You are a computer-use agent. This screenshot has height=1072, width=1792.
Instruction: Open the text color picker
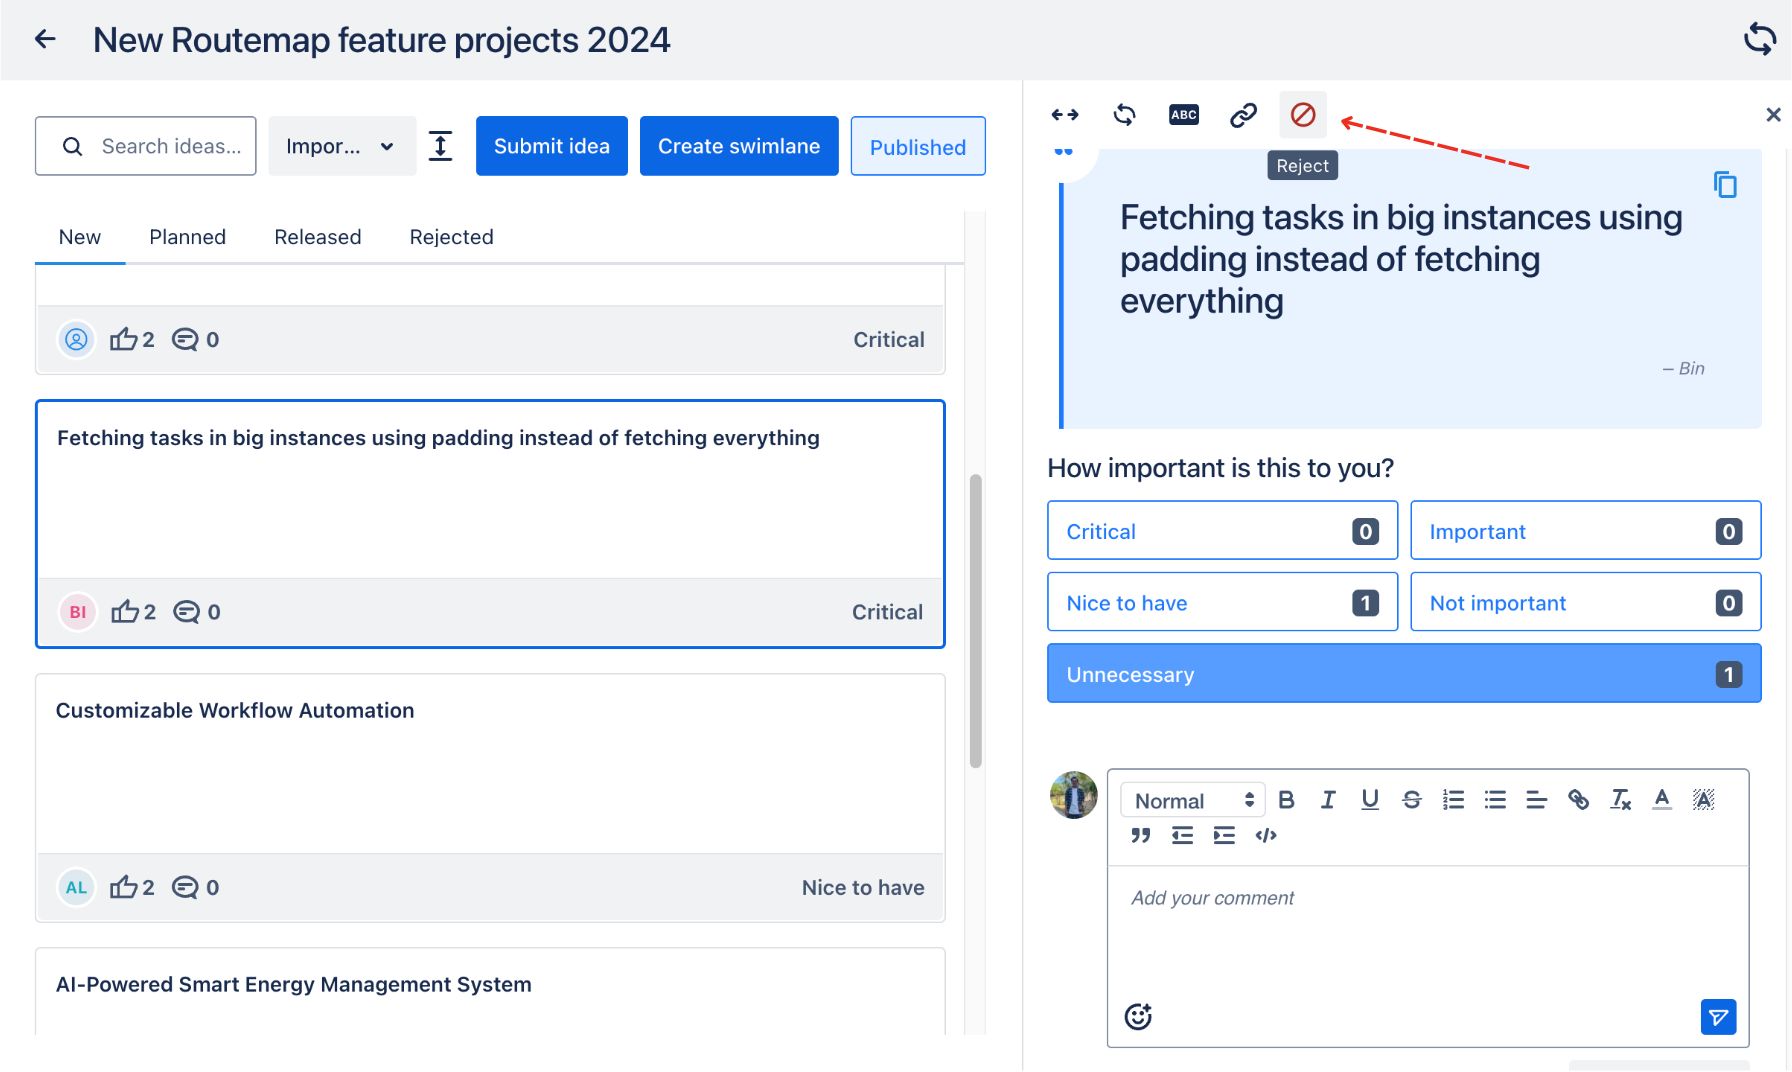tap(1662, 800)
